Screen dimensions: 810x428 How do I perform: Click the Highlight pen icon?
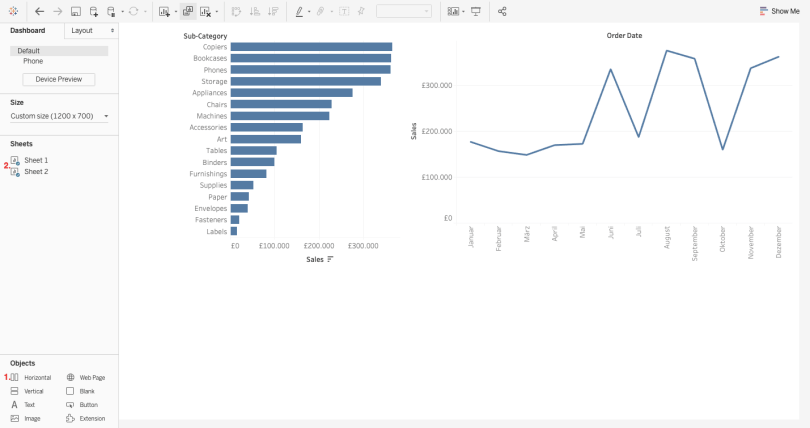point(299,11)
